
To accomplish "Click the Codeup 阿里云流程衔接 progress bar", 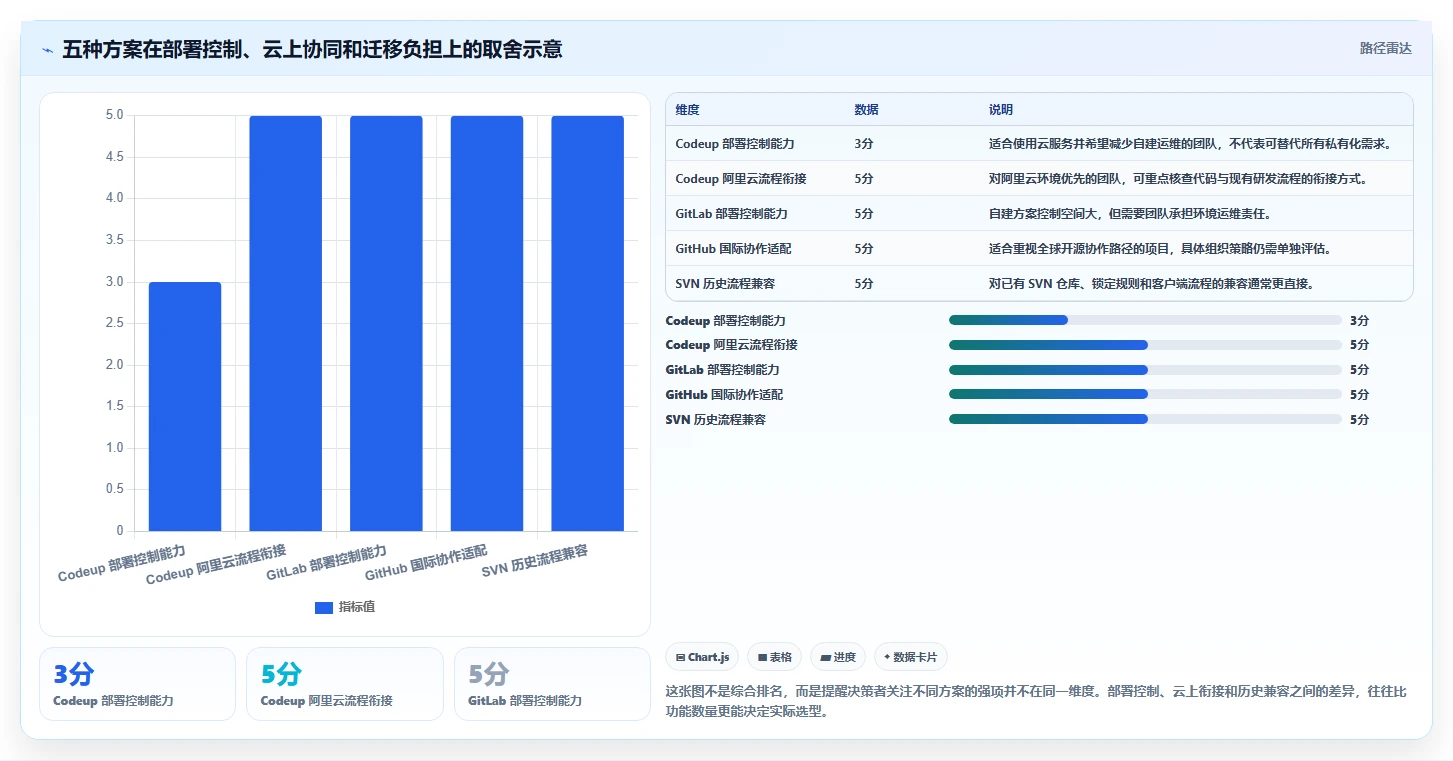I will [x=1145, y=345].
